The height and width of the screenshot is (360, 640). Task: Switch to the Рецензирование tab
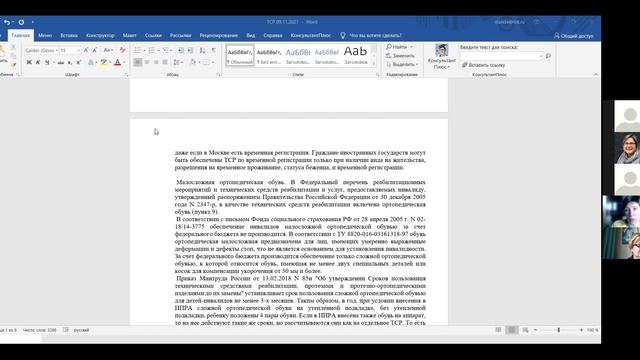tap(218, 36)
